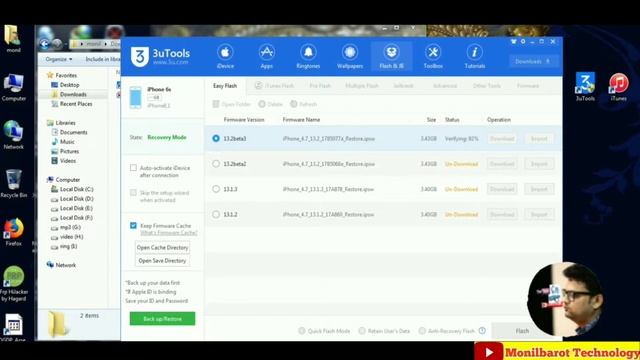Image resolution: width=640 pixels, height=360 pixels.
Task: Select Downloads folder in Explorer sidebar
Action: [x=73, y=94]
